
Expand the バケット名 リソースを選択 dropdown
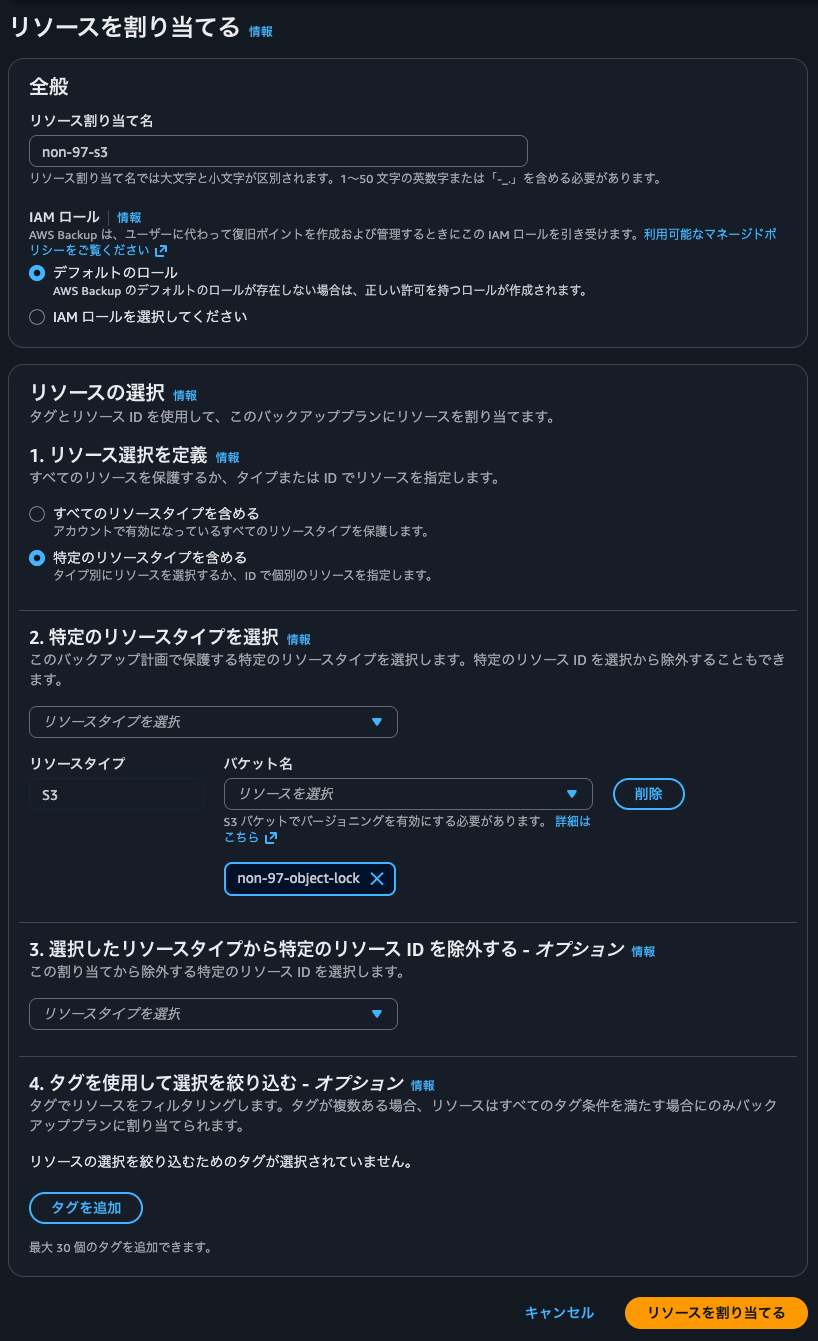(408, 793)
